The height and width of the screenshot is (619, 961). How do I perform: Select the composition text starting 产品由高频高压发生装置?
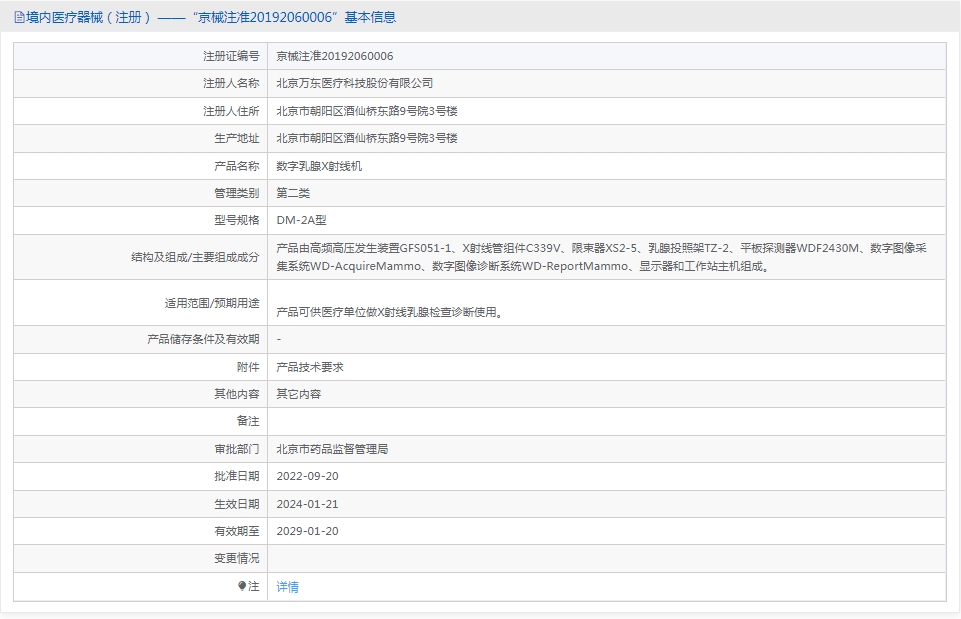point(601,257)
